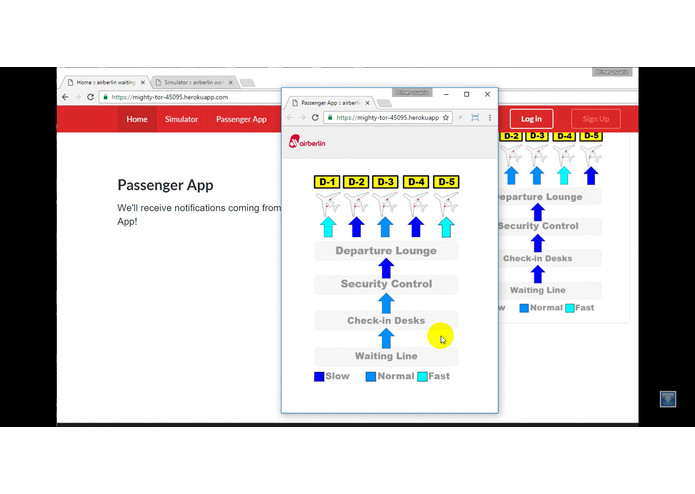Click the dark blue arrow below D-2
This screenshot has width=695, height=494.
pos(356,227)
